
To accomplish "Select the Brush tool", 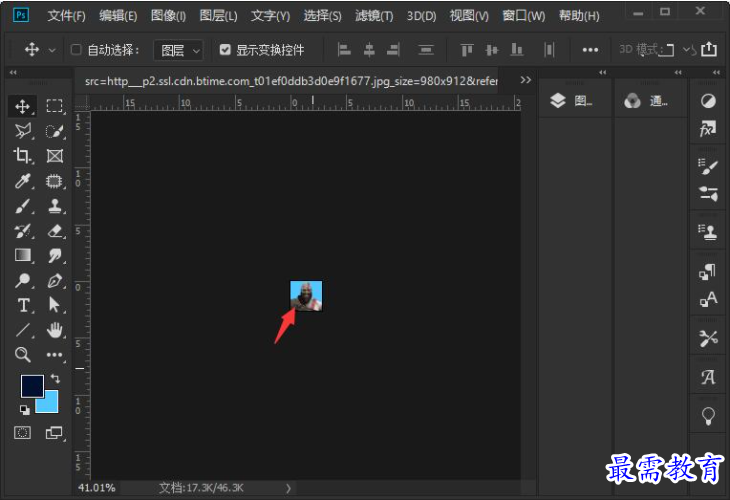I will click(22, 206).
